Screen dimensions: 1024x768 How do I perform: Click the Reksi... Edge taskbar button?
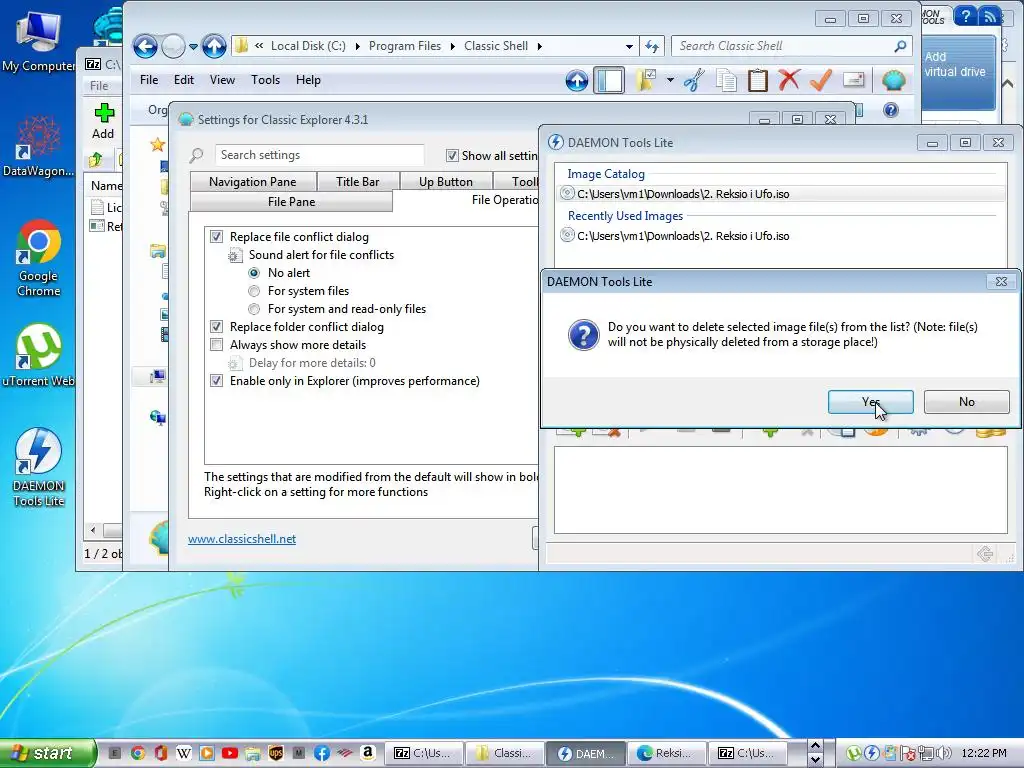coord(667,753)
